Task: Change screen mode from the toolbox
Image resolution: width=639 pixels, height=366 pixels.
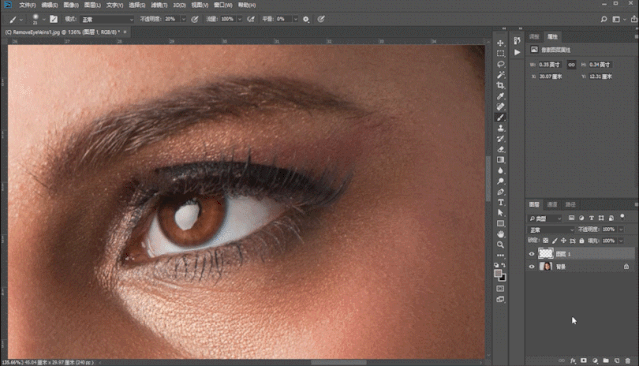Action: pos(500,299)
